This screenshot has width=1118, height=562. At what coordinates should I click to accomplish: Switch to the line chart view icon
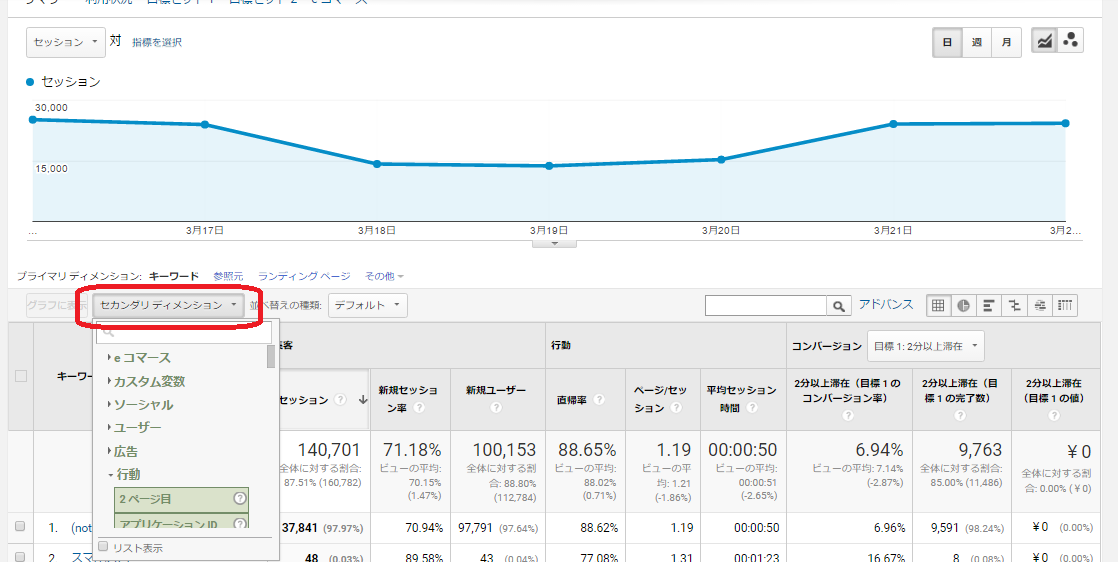pyautogui.click(x=1045, y=42)
